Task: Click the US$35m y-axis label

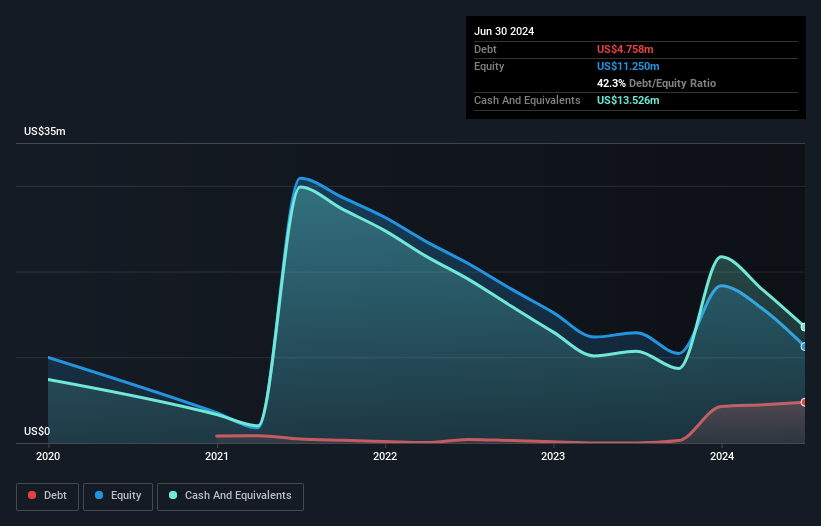Action: 45,131
